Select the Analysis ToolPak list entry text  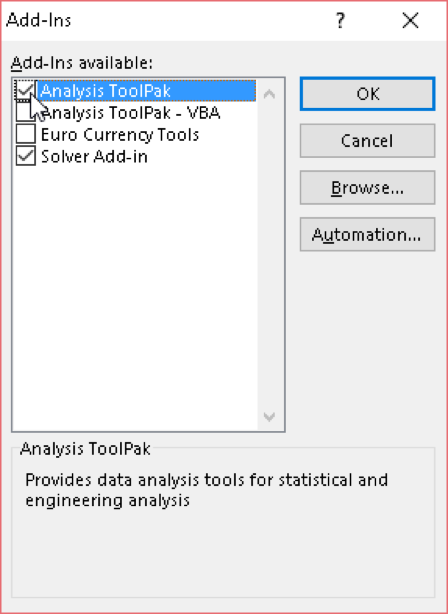(x=106, y=91)
